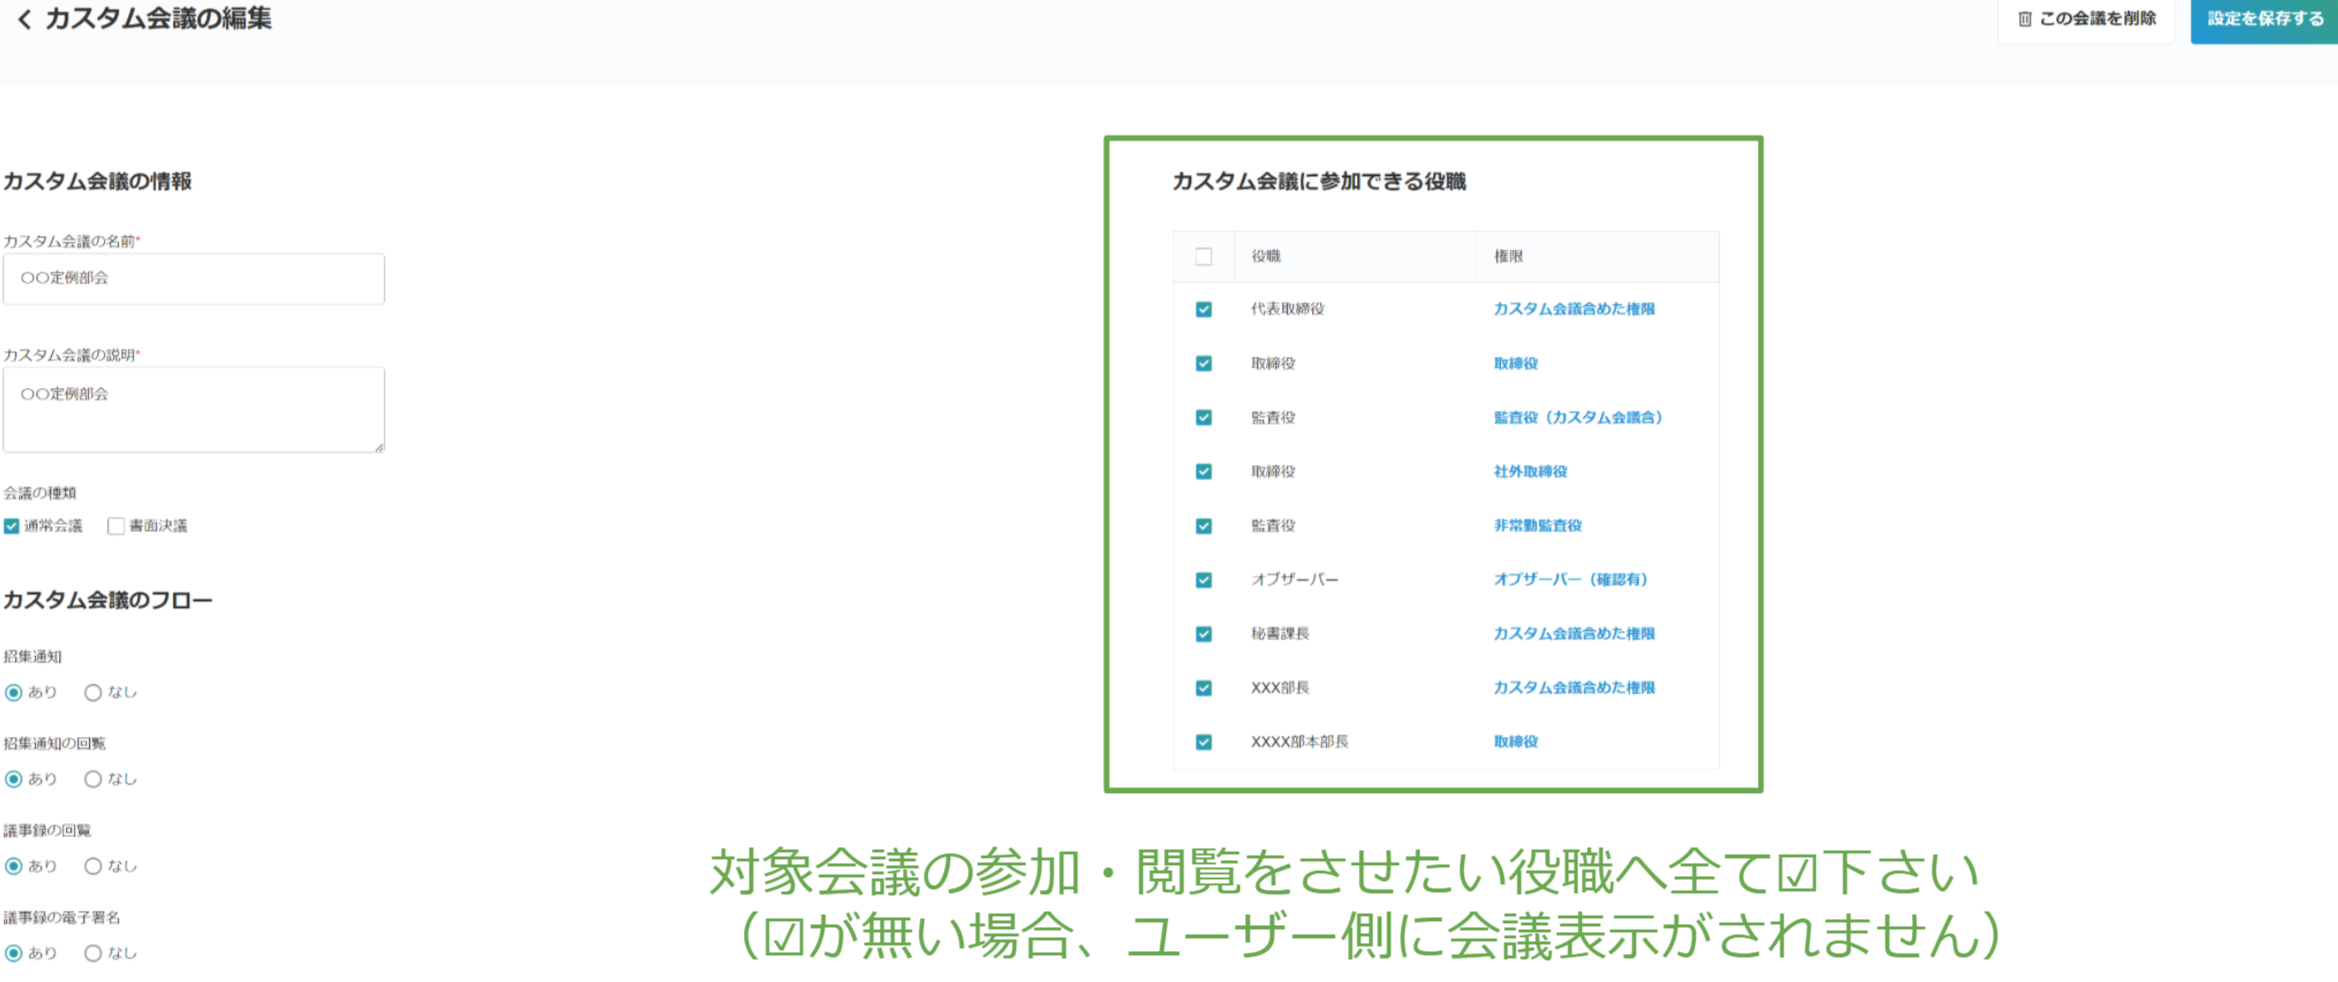This screenshot has width=2338, height=982.
Task: Uncheck the 代表取締役 row checkbox
Action: tap(1204, 309)
